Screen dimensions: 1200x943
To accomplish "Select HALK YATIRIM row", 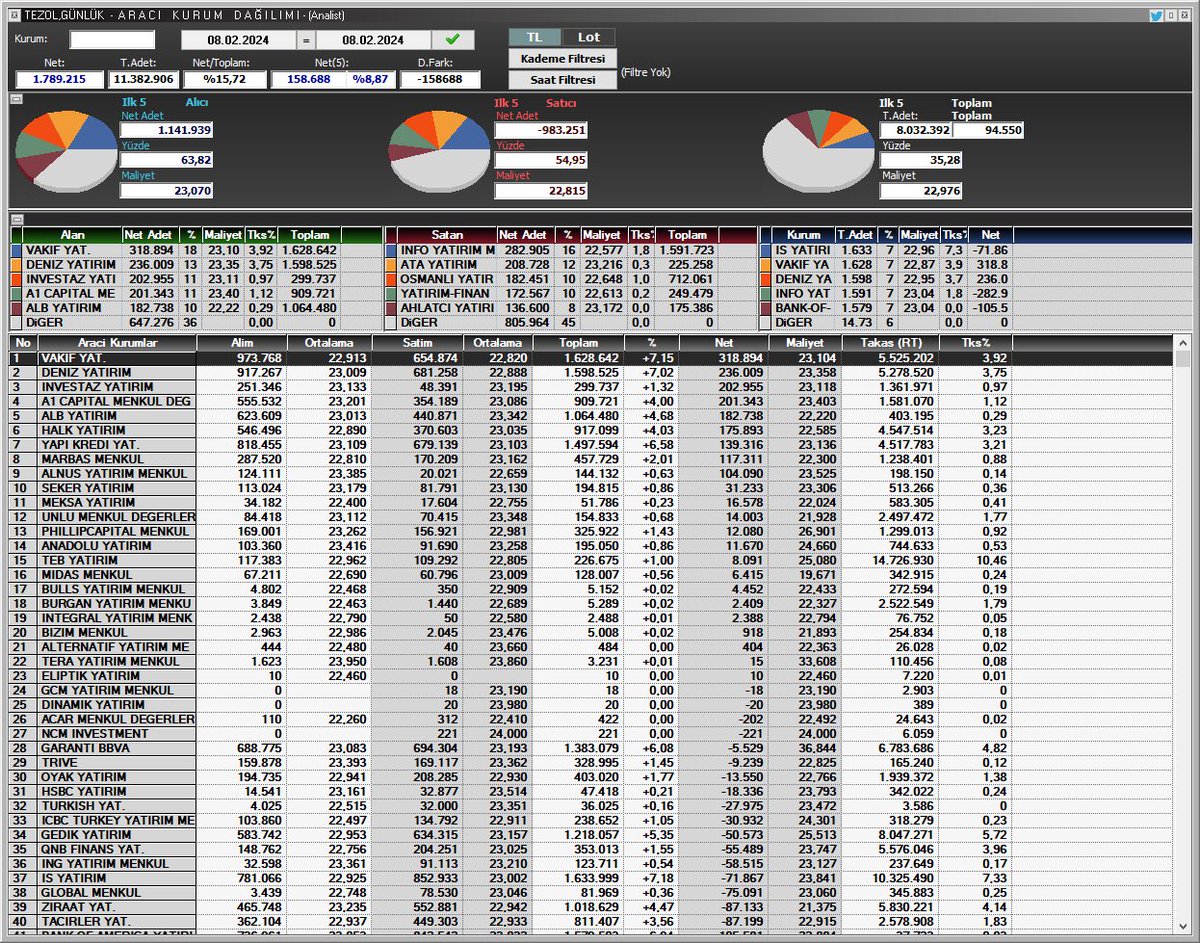I will (593, 429).
